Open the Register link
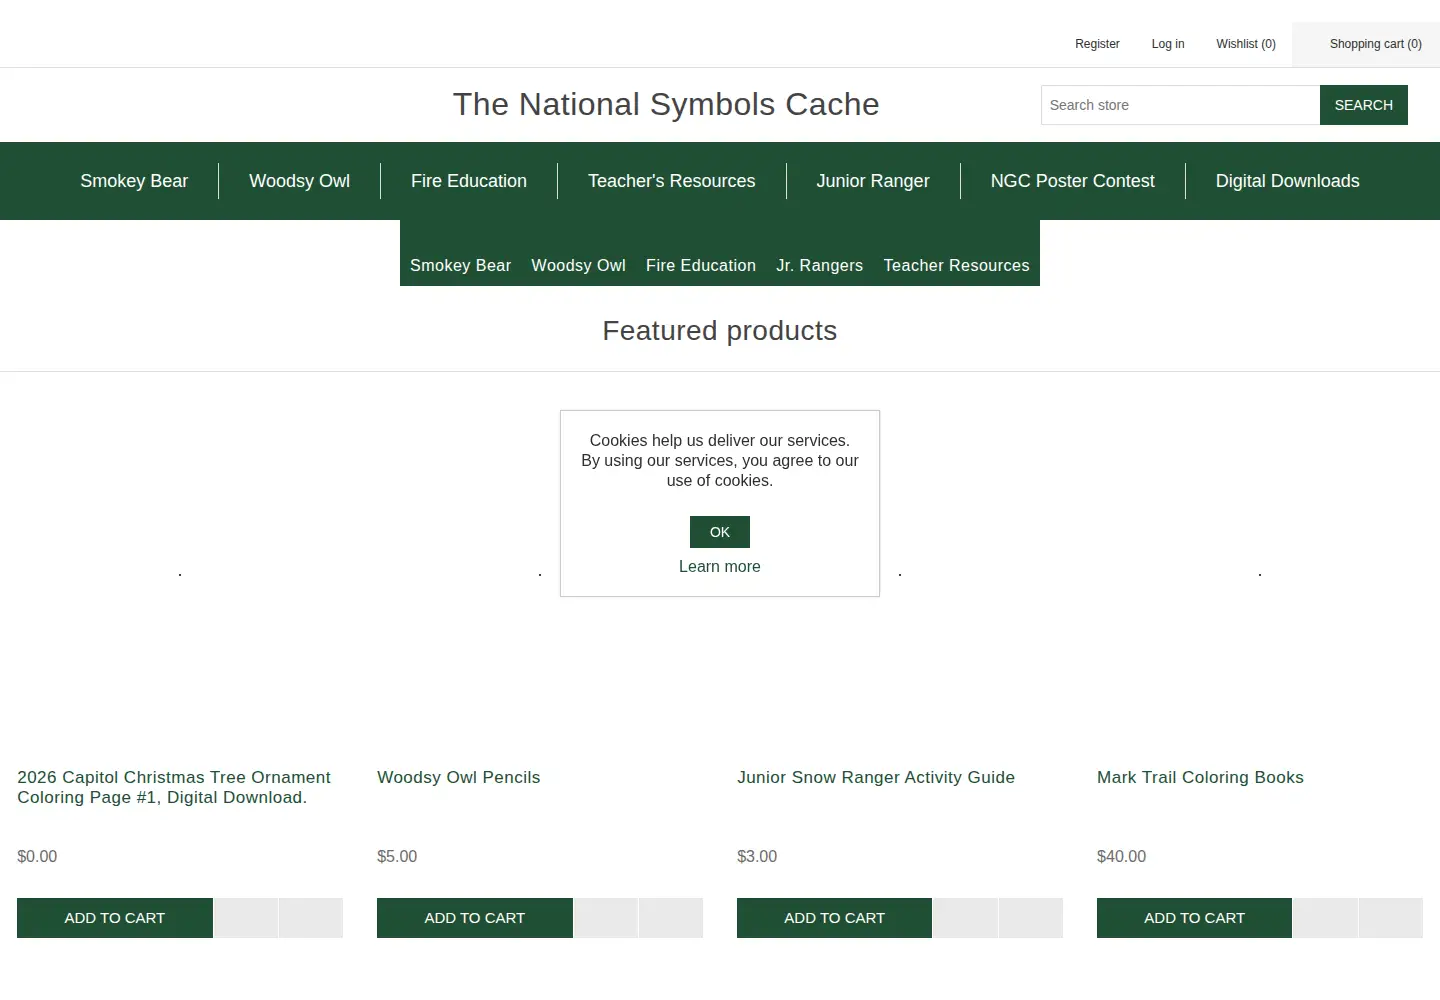Image resolution: width=1440 pixels, height=1000 pixels. pos(1097,44)
